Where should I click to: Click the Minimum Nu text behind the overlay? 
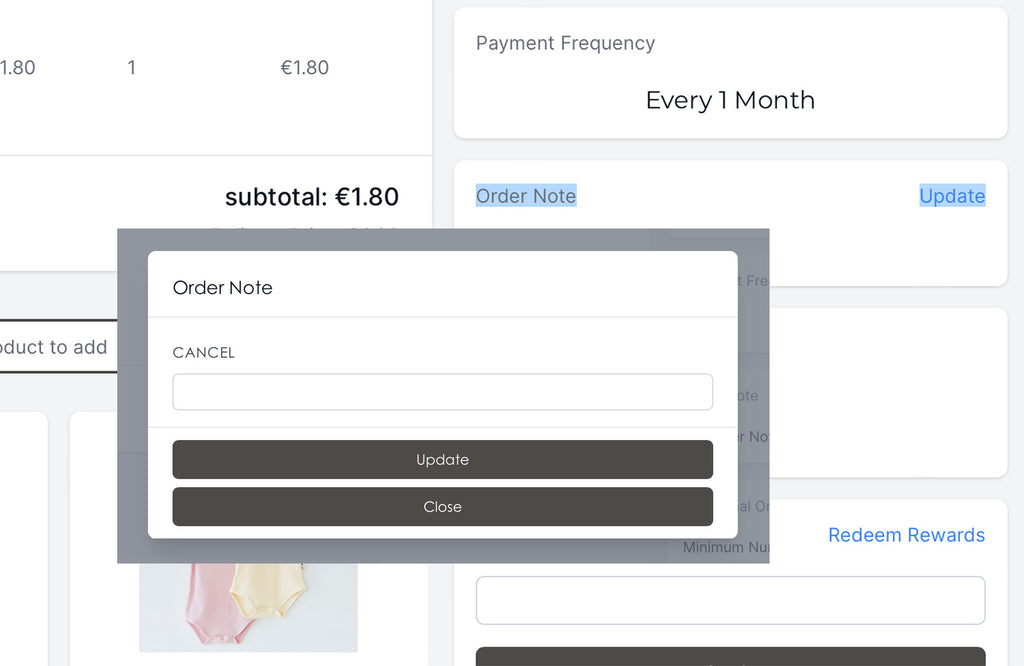(x=726, y=547)
